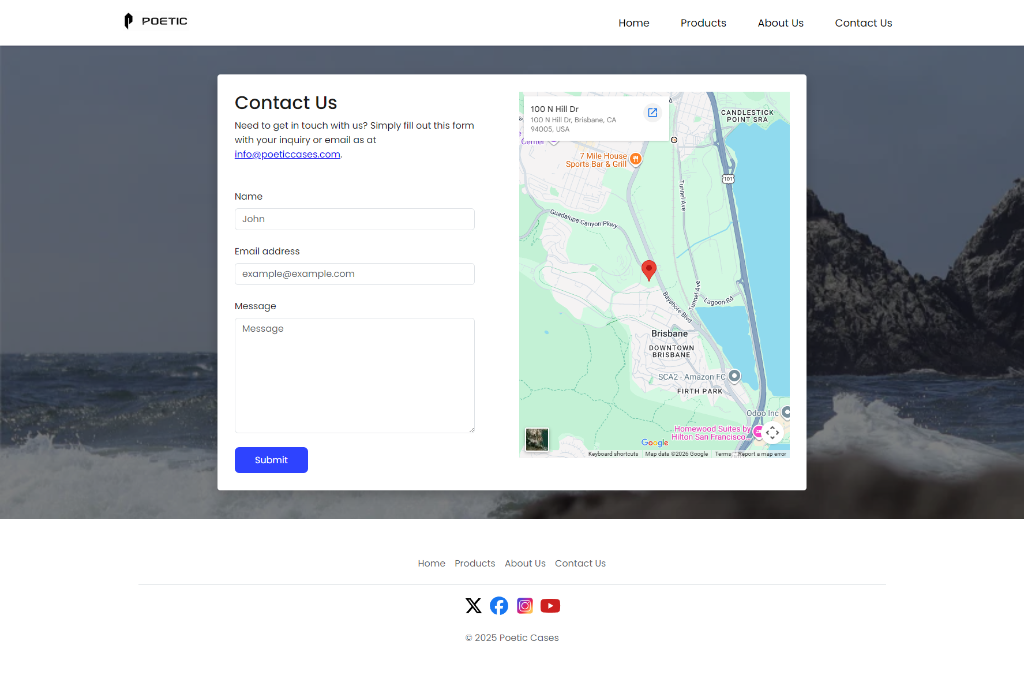
Task: Open the X (Twitter) social icon
Action: pyautogui.click(x=473, y=606)
